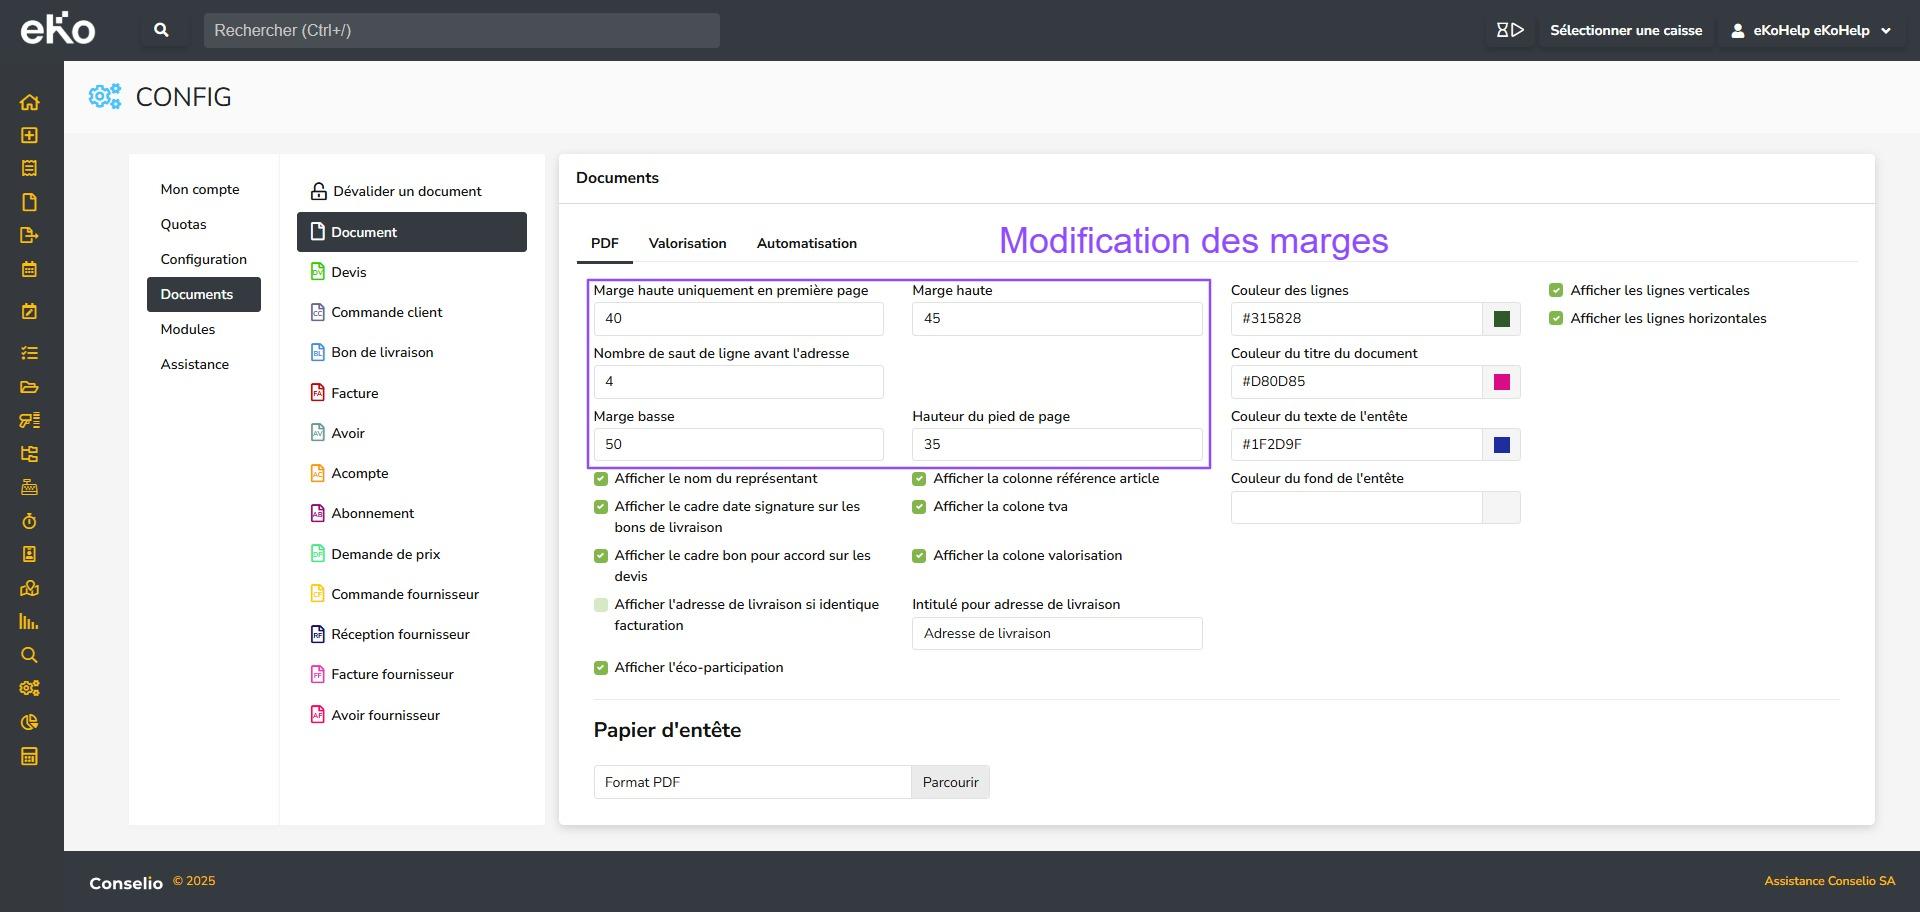Uncheck Afficher les lignes verticales

point(1555,291)
